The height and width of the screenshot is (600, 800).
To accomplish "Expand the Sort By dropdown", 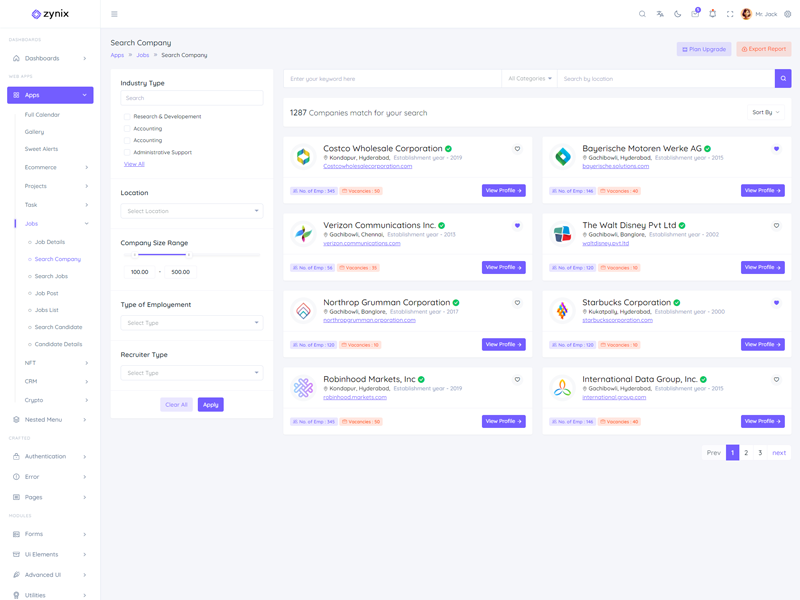I will [x=766, y=113].
